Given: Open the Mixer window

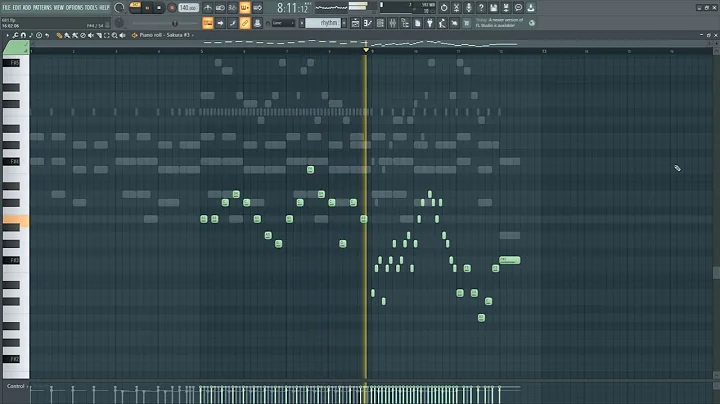Looking at the screenshot, I should pyautogui.click(x=393, y=23).
